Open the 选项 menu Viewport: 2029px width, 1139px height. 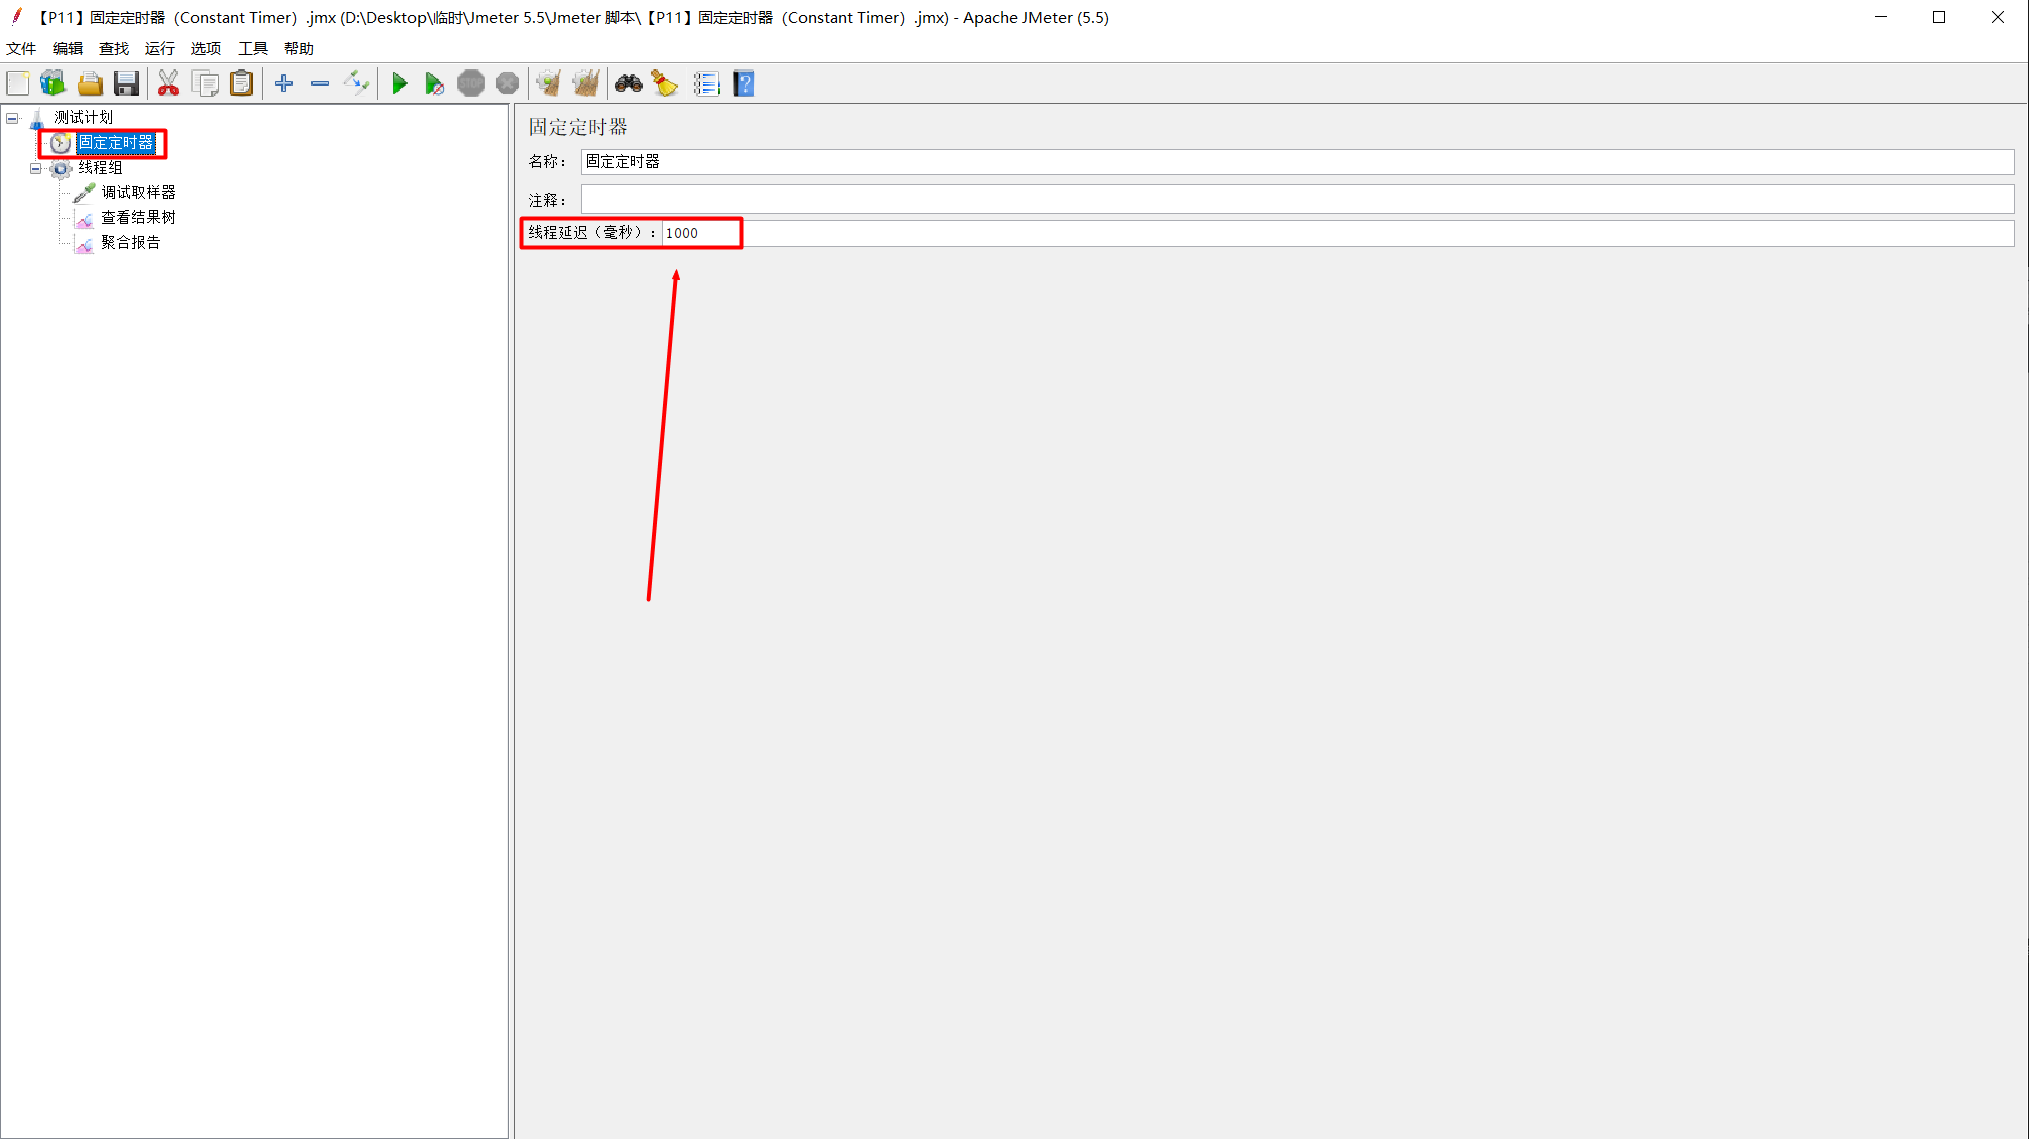pyautogui.click(x=206, y=49)
